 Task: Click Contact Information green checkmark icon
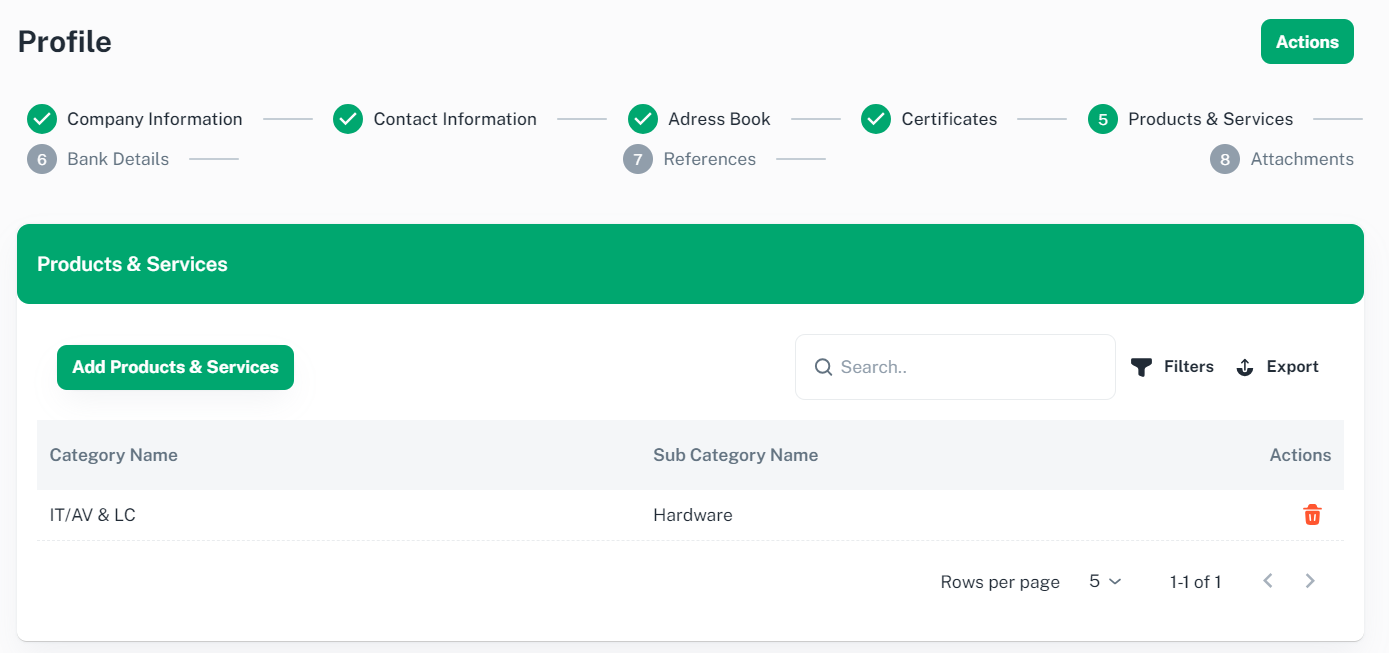tap(348, 119)
